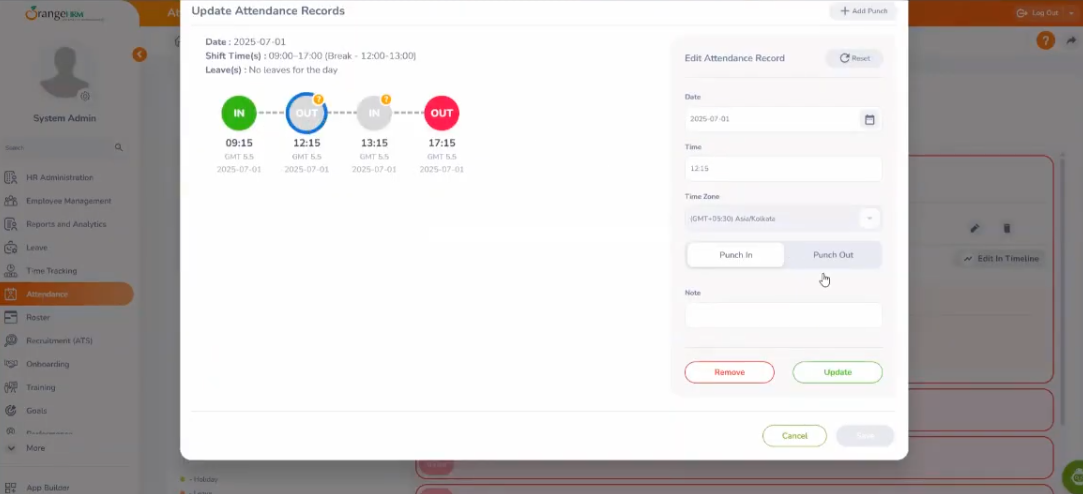The height and width of the screenshot is (494, 1083).
Task: Collapse the sidebar with orange arrow icon
Action: (139, 54)
